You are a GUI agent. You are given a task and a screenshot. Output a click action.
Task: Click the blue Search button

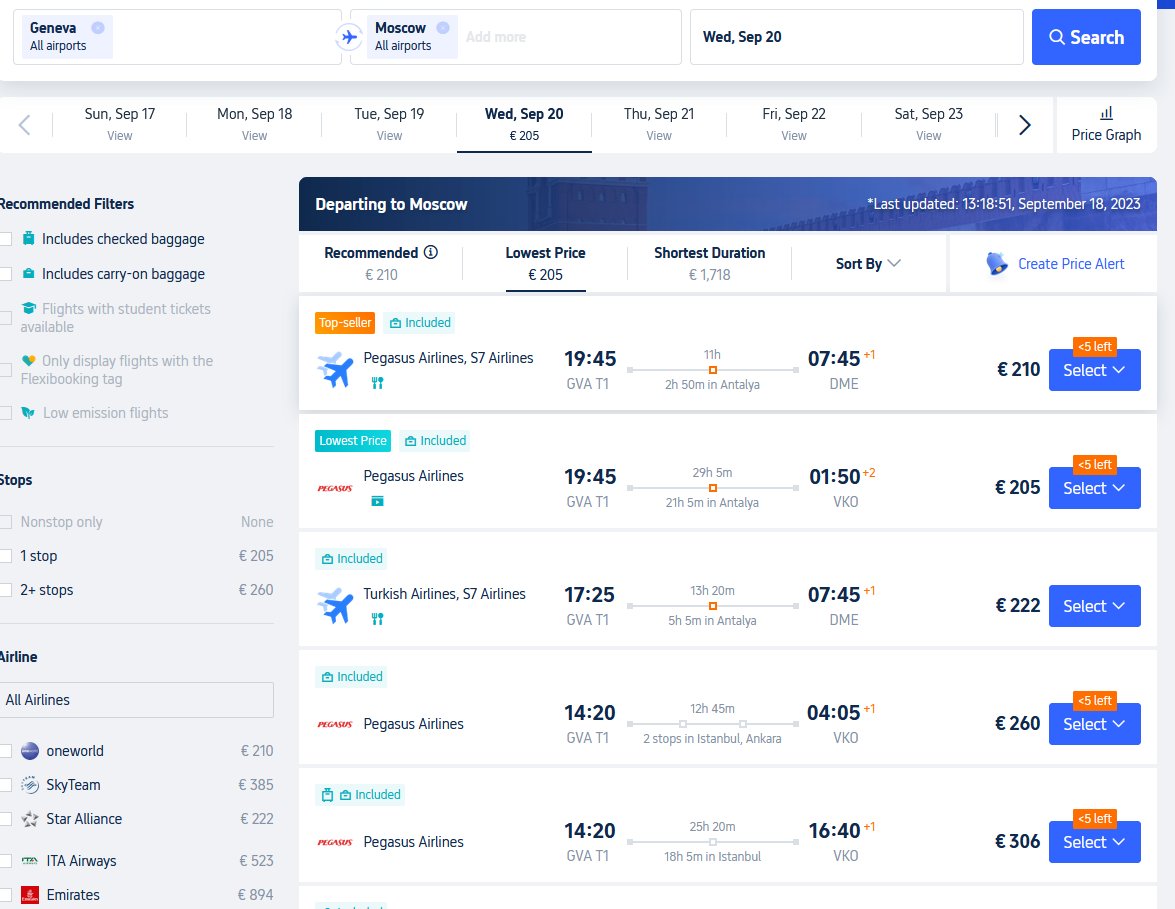[x=1086, y=37]
